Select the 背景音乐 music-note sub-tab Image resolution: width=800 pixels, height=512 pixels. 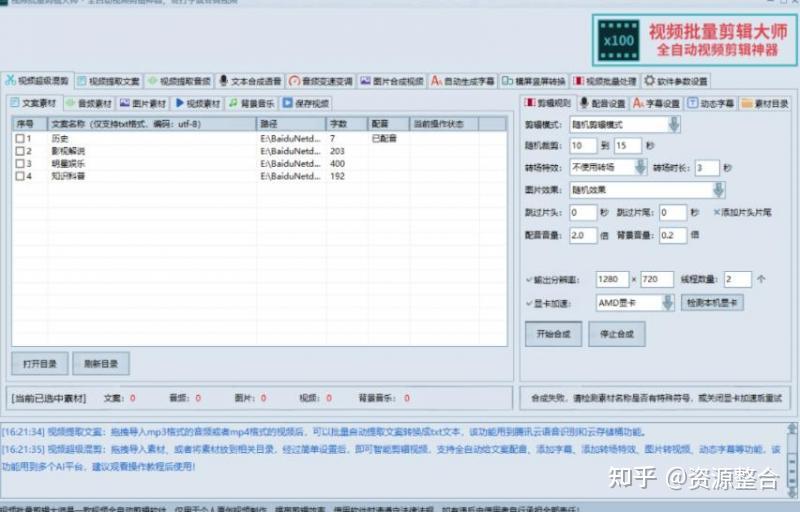[252, 104]
